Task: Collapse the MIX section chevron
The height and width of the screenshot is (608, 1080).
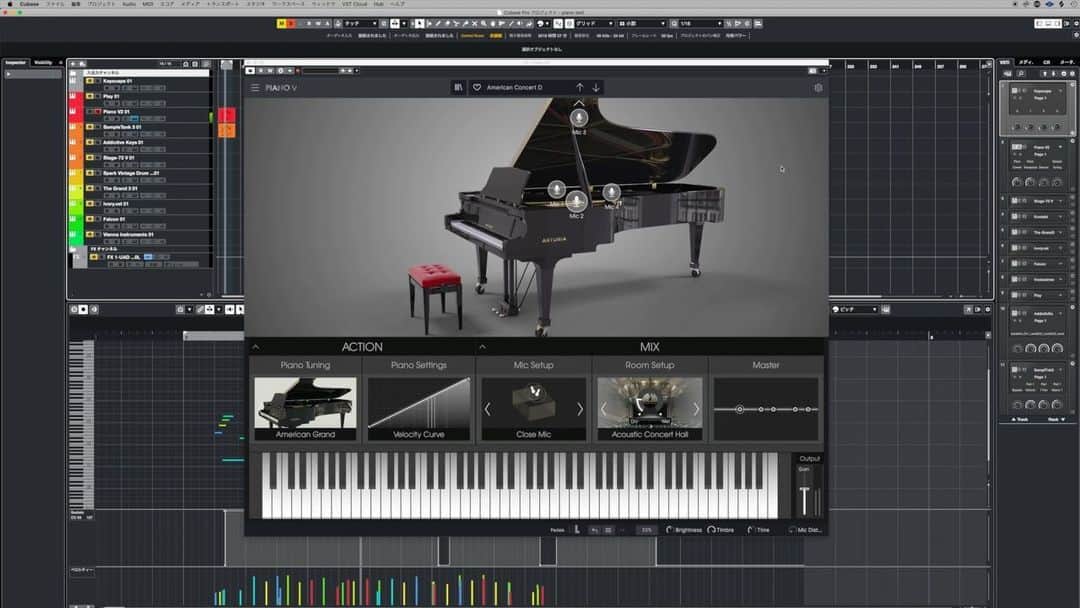Action: coord(482,347)
